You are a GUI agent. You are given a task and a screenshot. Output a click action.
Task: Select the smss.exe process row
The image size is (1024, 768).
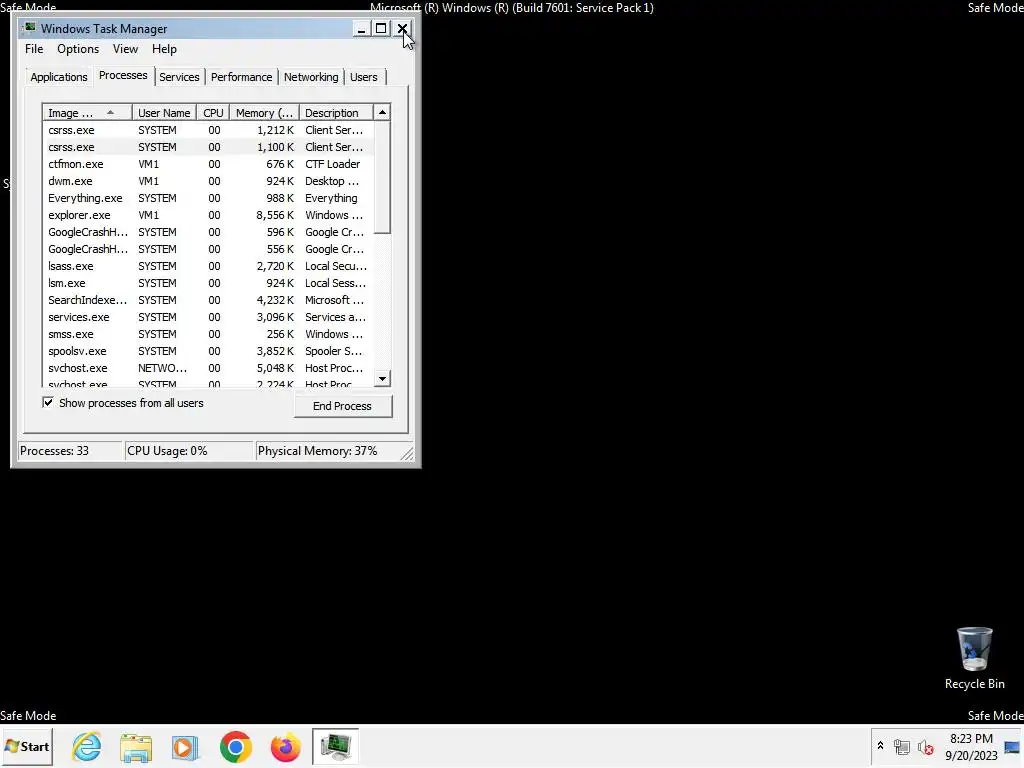coord(208,334)
